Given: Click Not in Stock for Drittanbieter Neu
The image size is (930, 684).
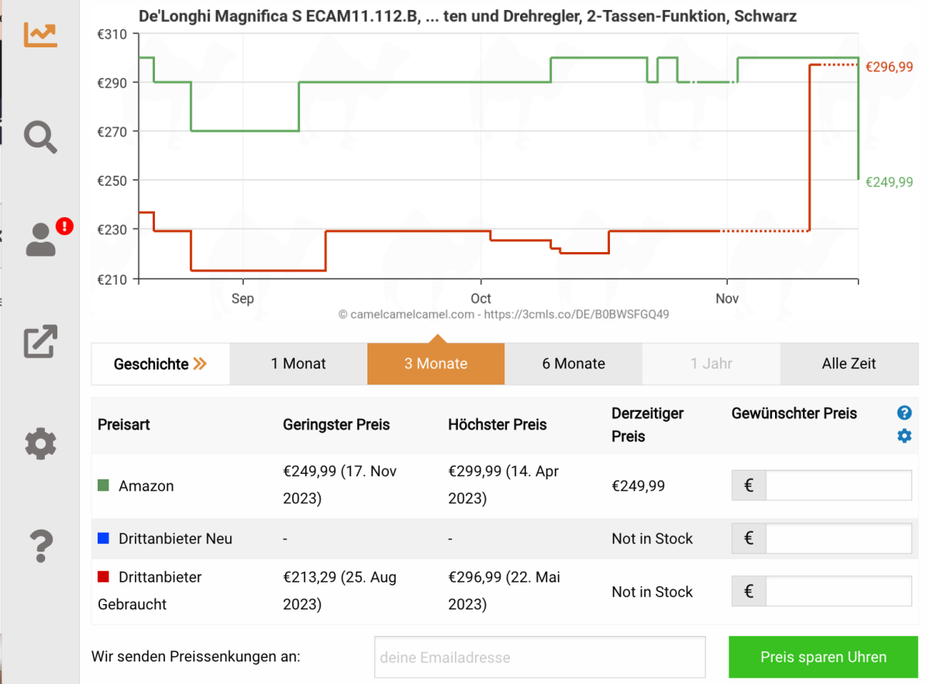Looking at the screenshot, I should 652,539.
